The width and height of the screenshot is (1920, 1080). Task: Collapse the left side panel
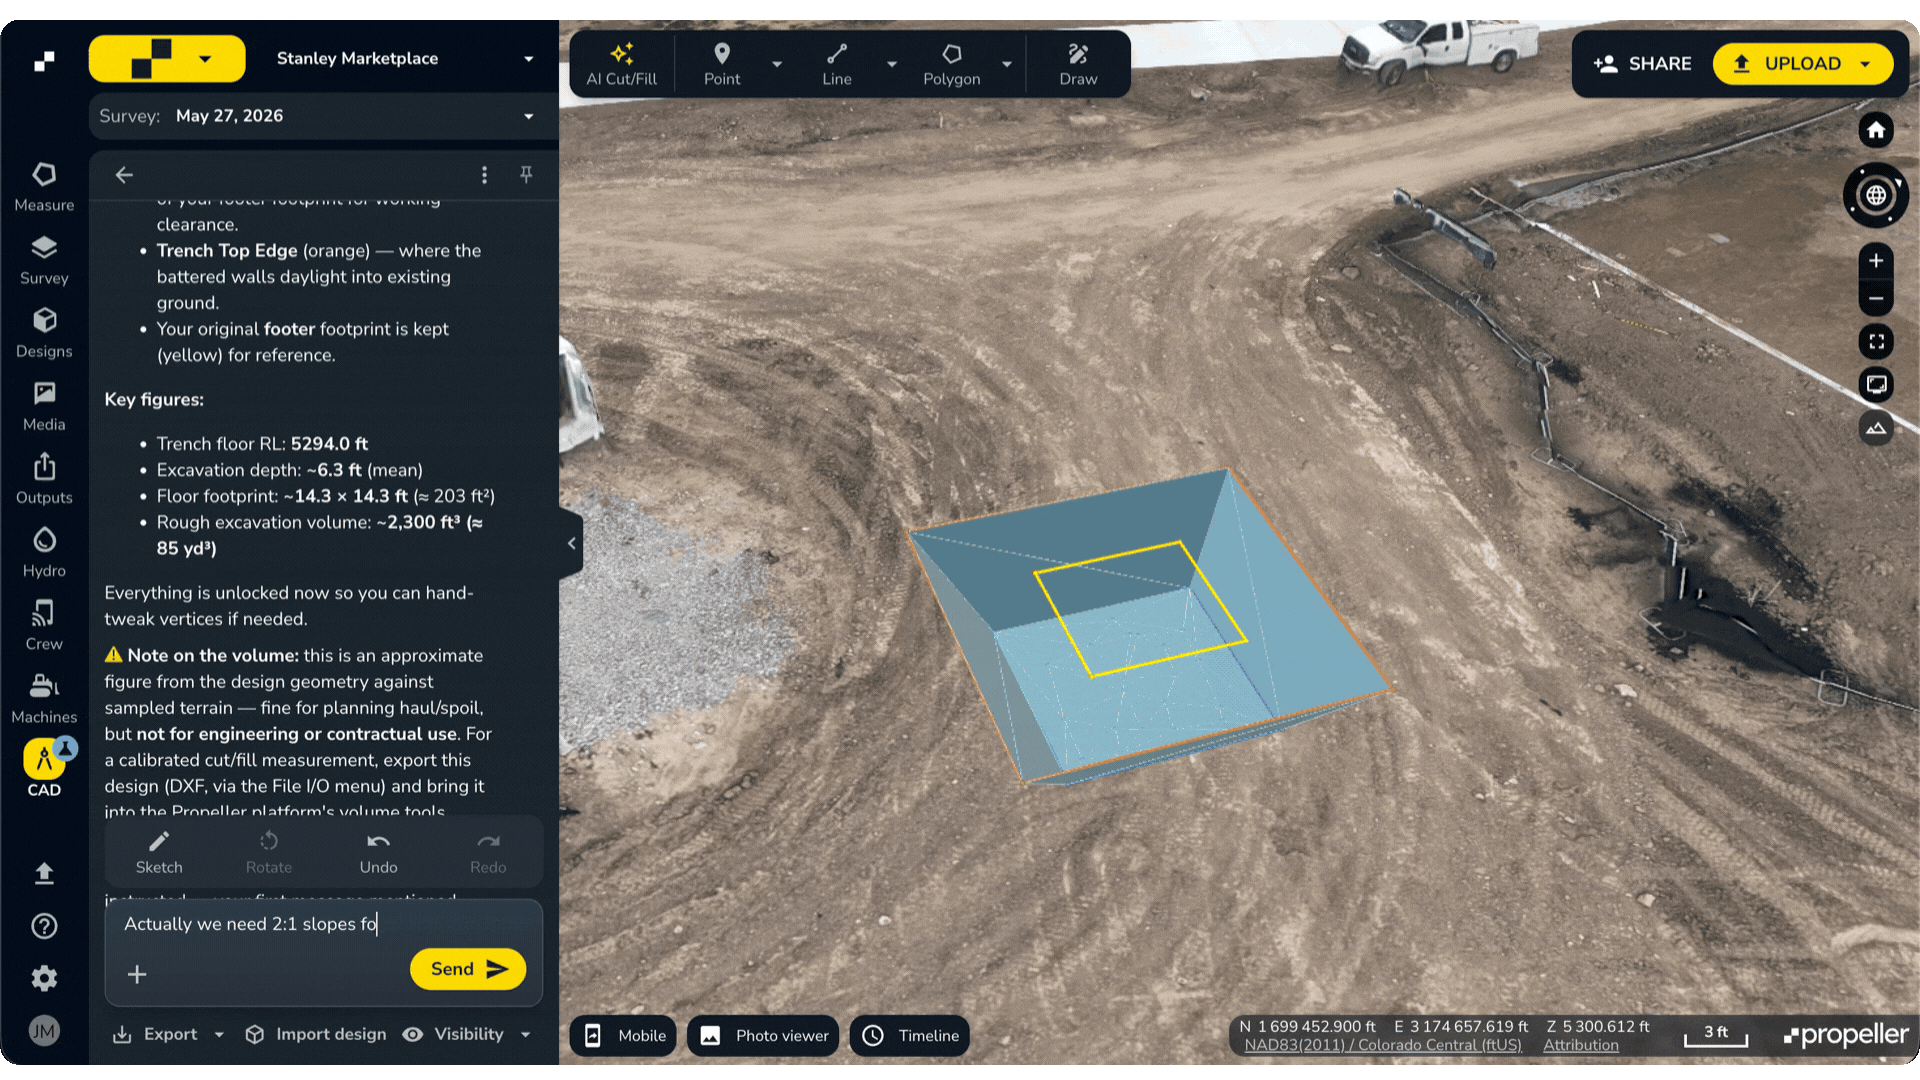coord(571,544)
